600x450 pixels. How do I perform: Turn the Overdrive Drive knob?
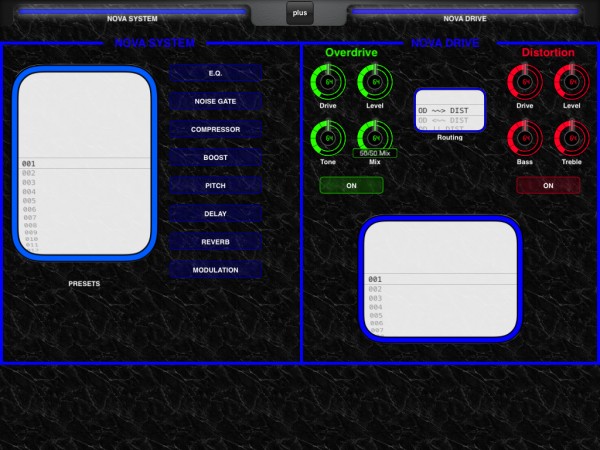click(328, 82)
